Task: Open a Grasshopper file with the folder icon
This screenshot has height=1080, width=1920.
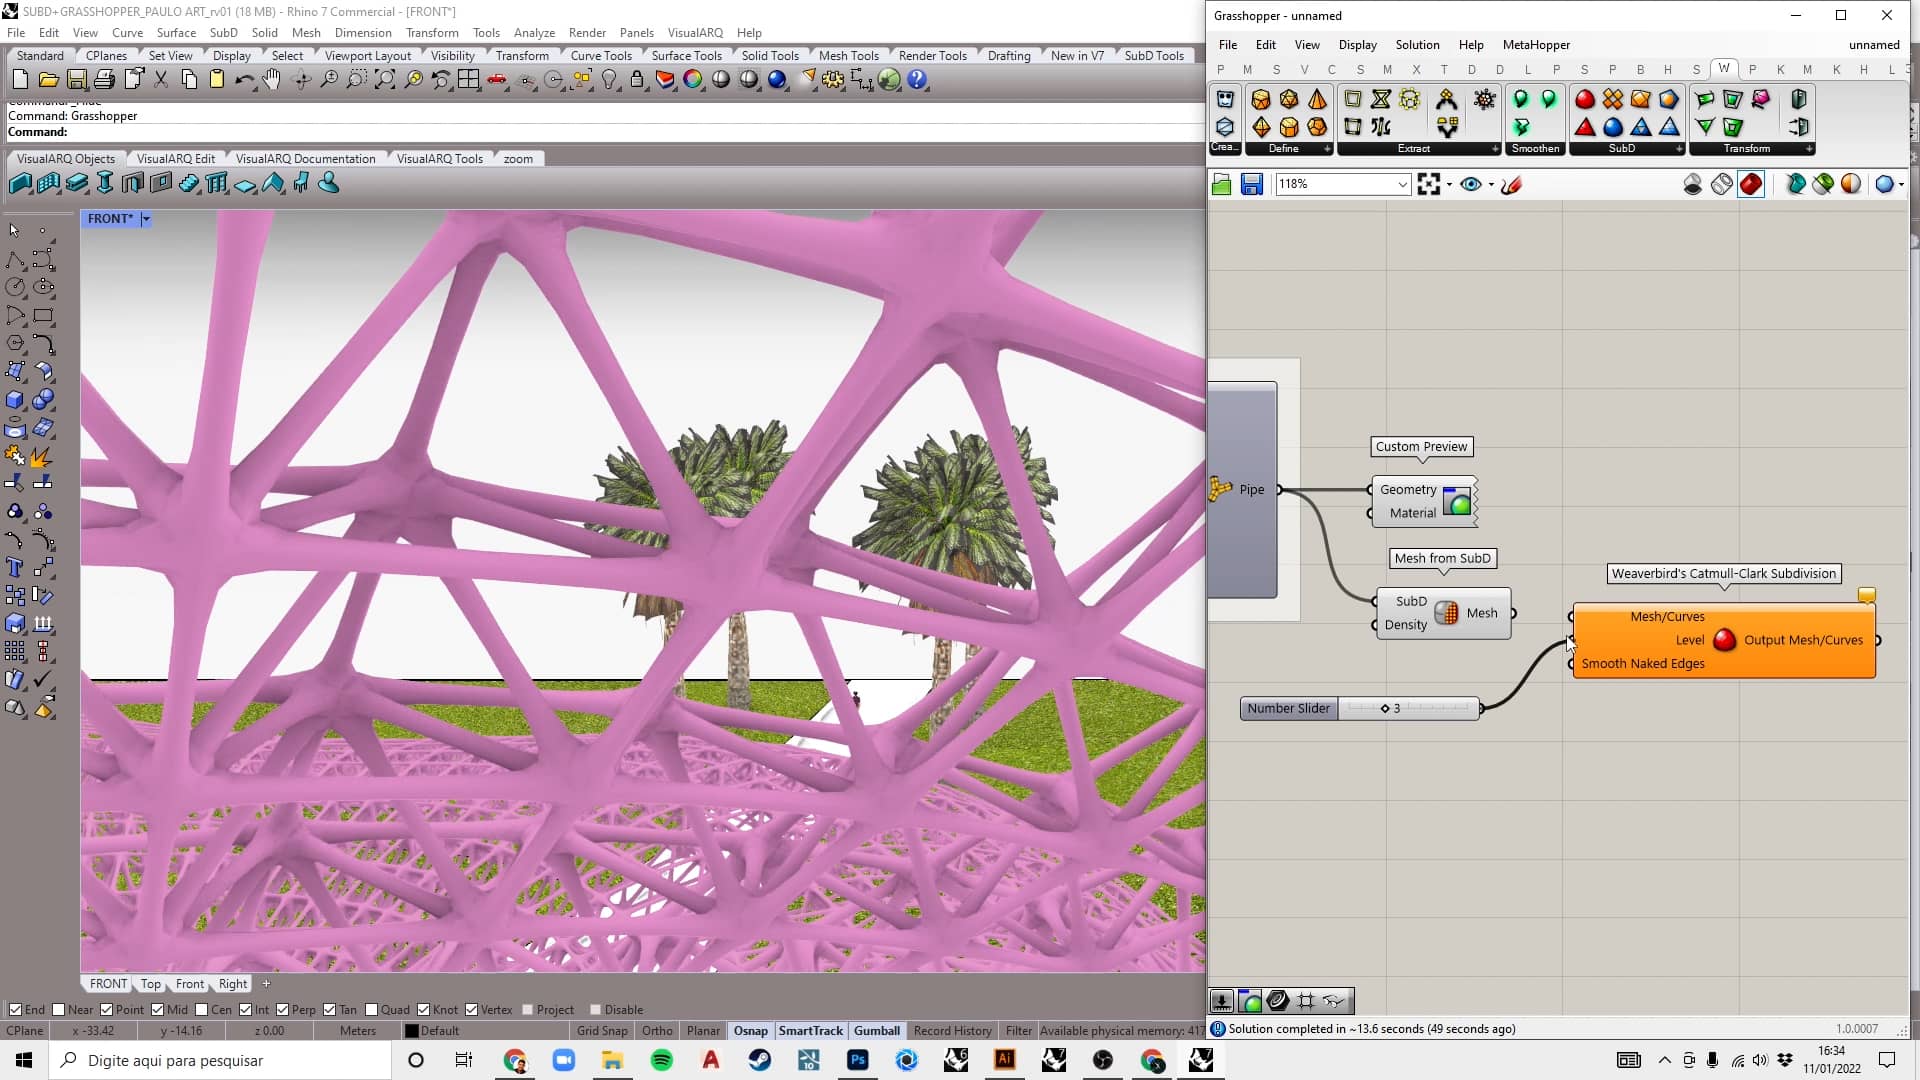Action: [x=1221, y=184]
